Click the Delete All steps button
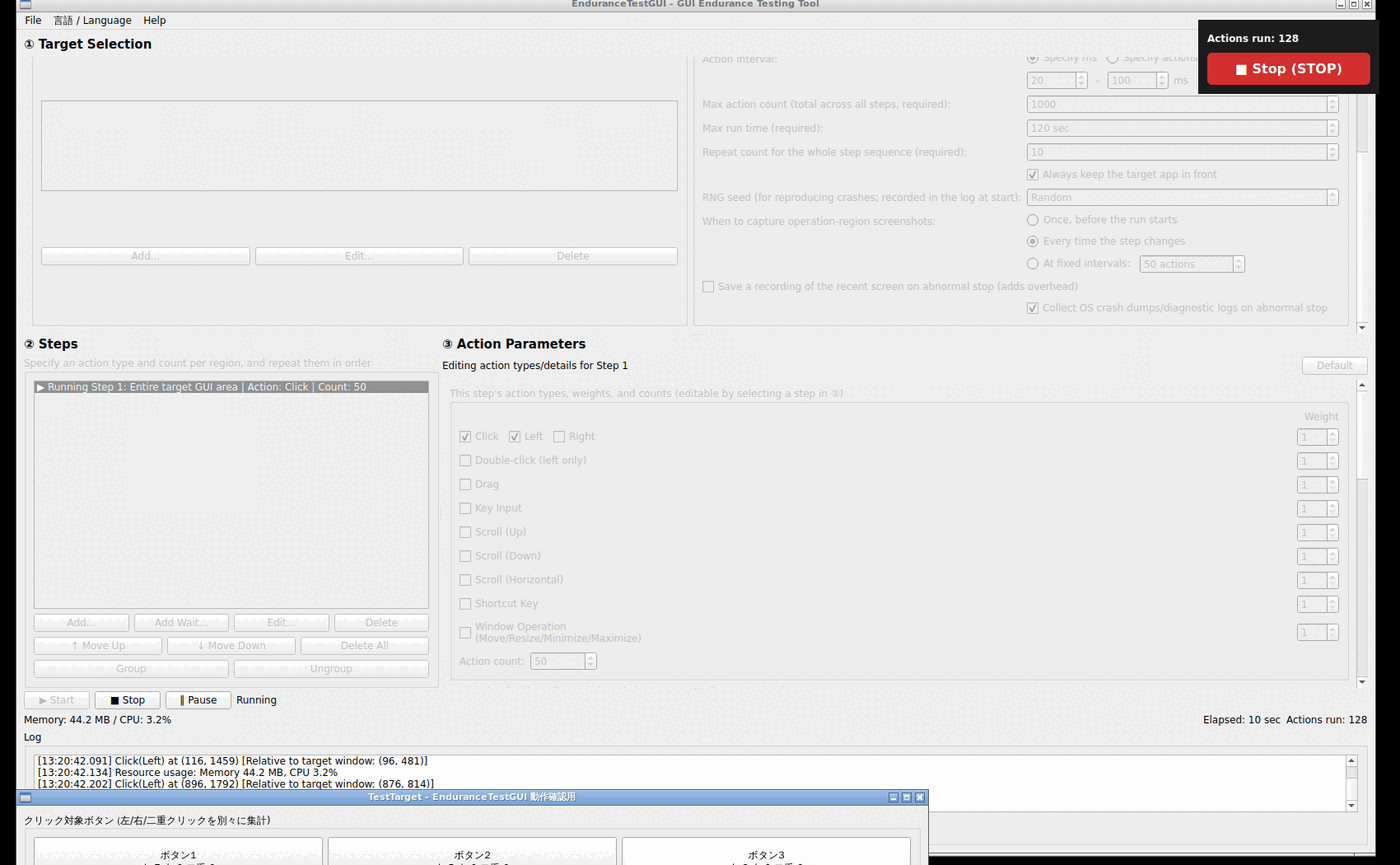 coord(364,646)
